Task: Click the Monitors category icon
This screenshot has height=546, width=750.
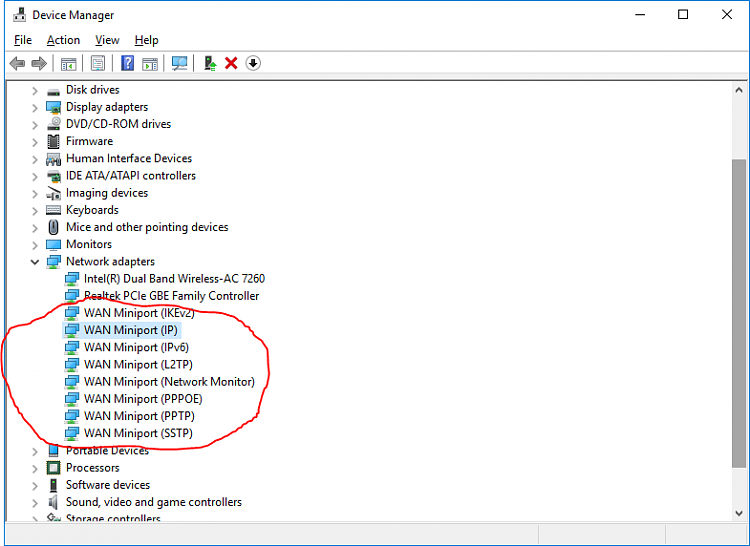Action: coord(54,245)
